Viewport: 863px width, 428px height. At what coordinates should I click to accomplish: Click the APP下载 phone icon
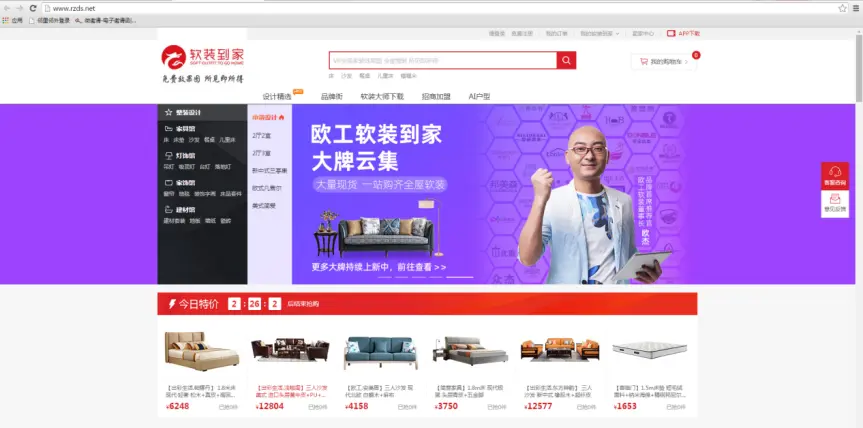coord(671,34)
